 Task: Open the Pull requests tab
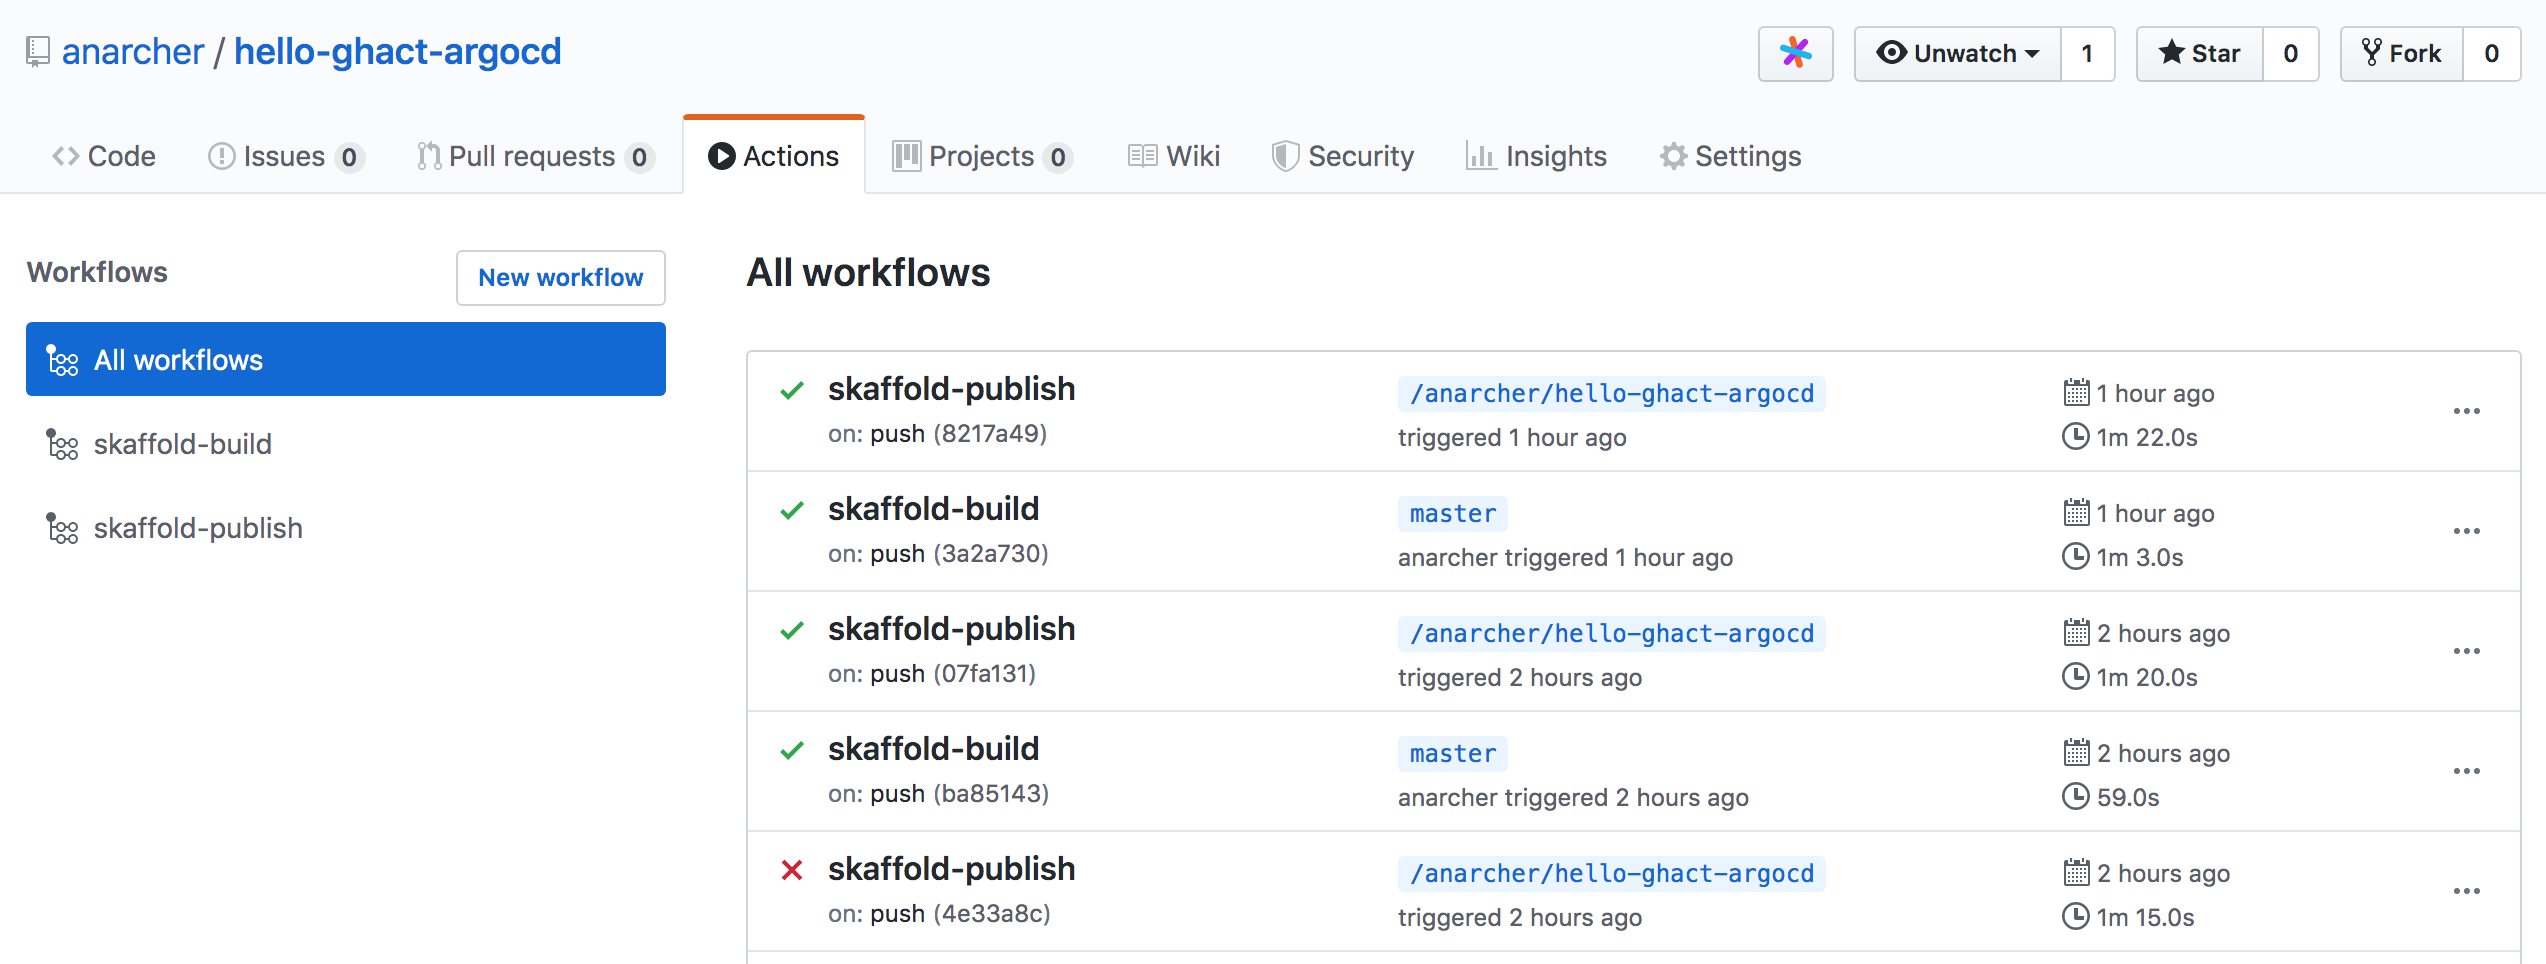click(535, 156)
